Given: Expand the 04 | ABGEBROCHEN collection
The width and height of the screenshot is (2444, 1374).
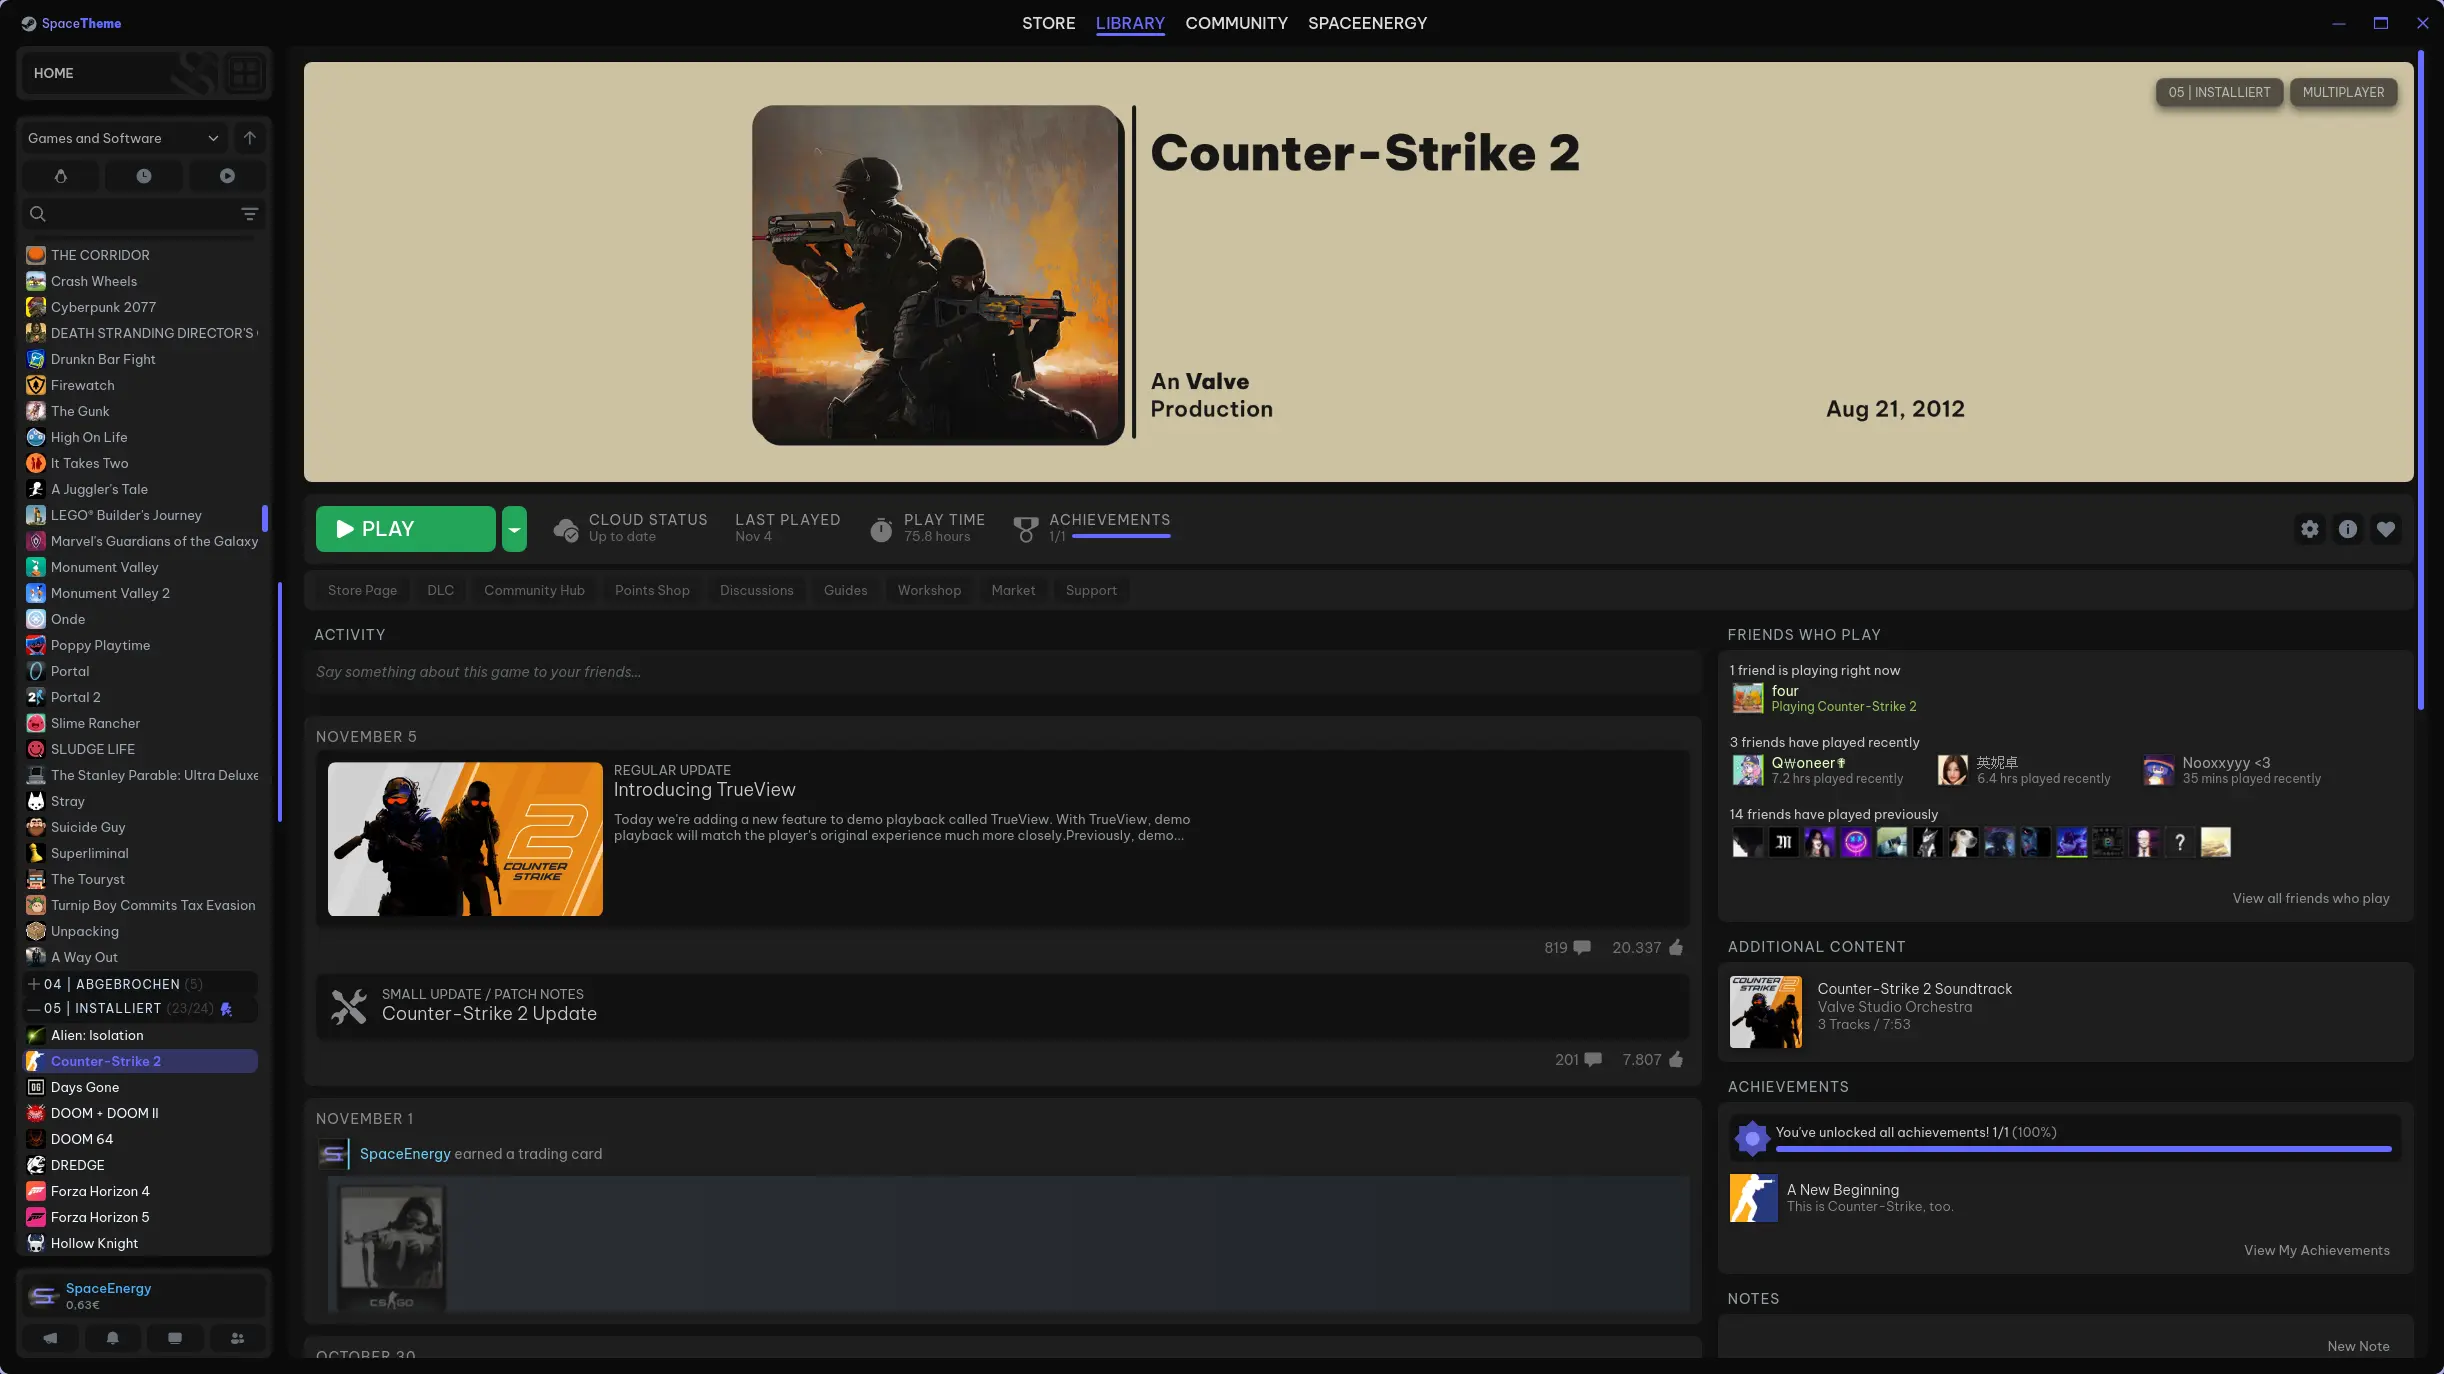Looking at the screenshot, I should coord(34,984).
